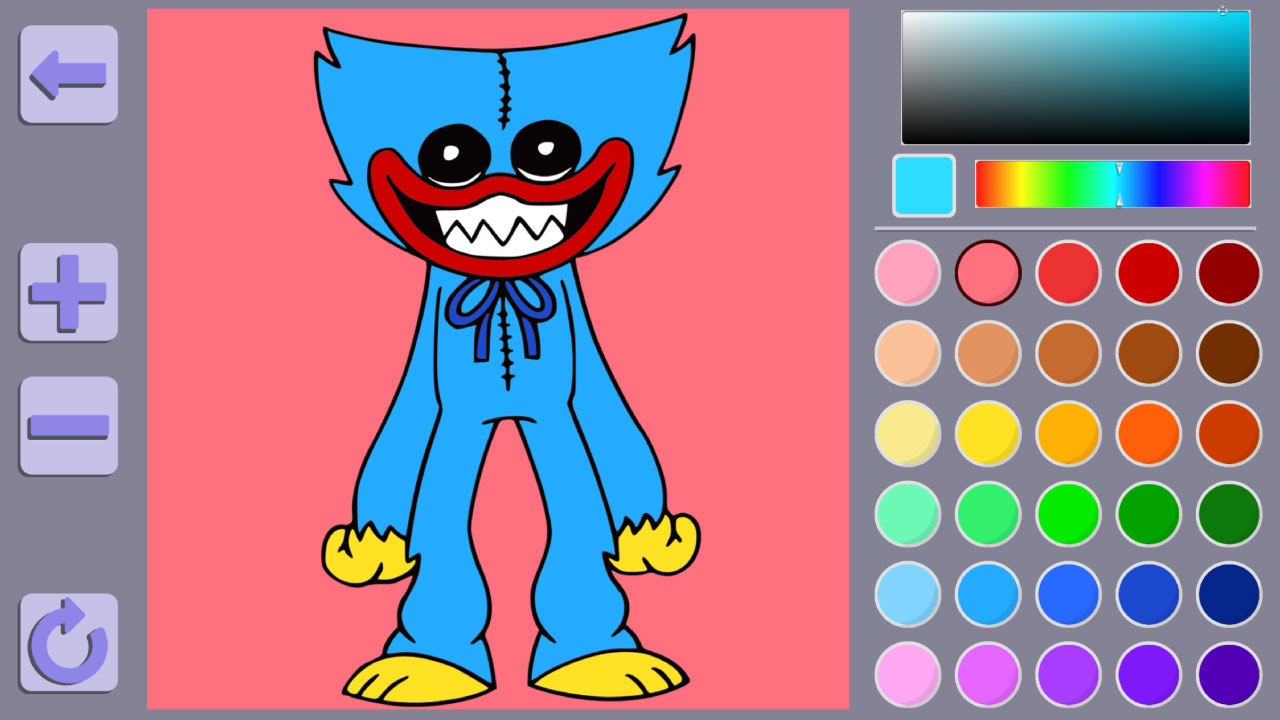Viewport: 1280px width, 720px height.
Task: Select the dark navy blue swatch
Action: [1227, 593]
